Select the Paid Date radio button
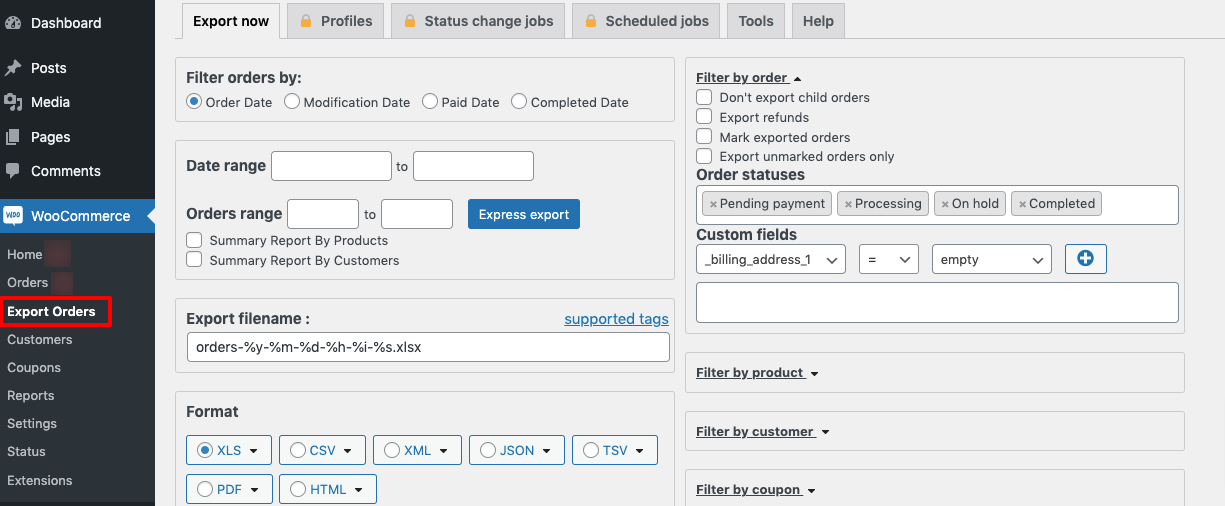 [x=430, y=102]
